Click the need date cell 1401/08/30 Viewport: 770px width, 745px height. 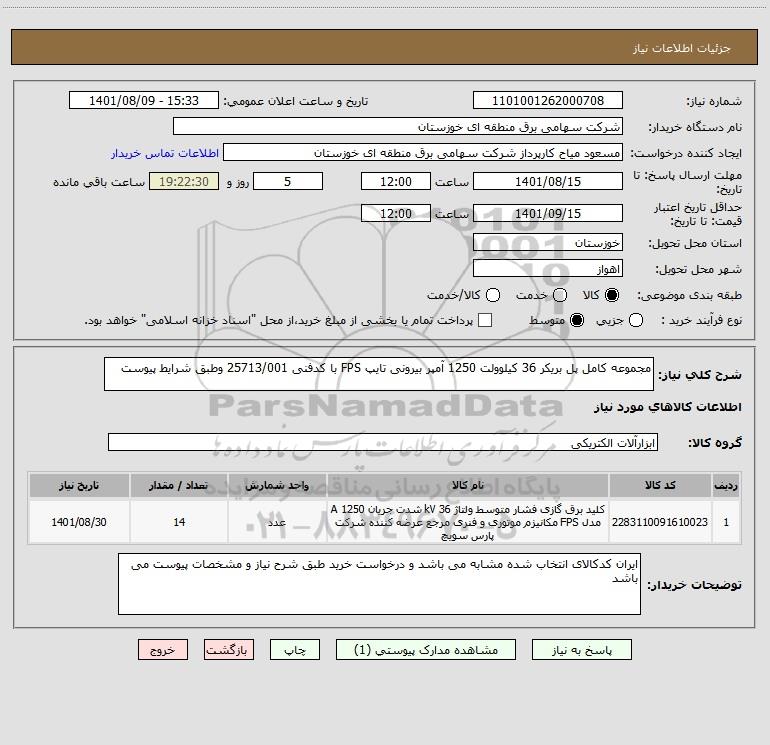(79, 522)
